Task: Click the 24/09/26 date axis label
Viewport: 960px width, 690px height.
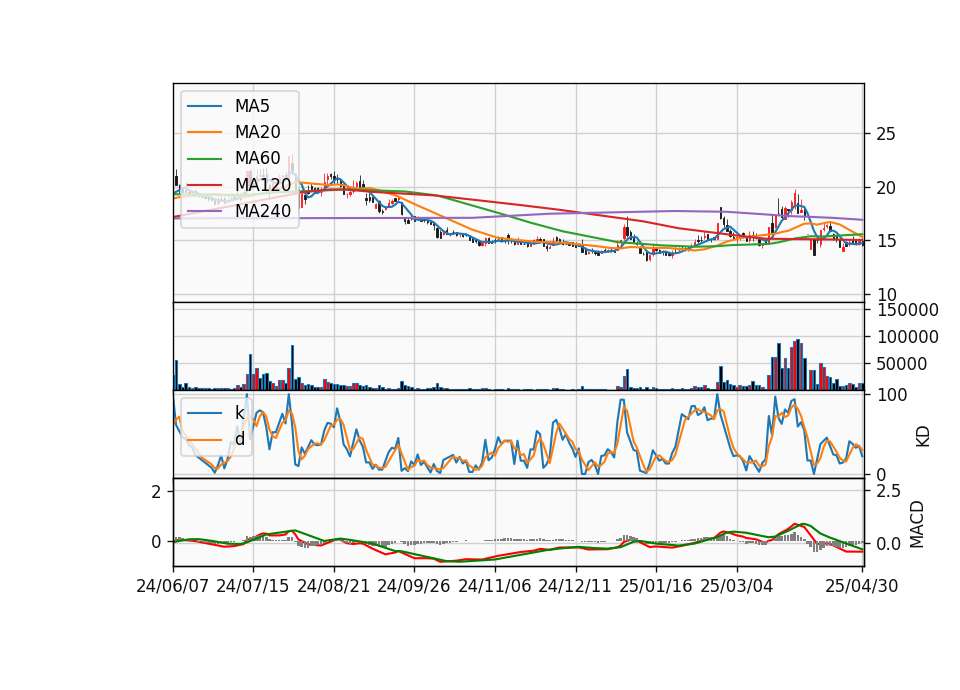Action: (x=414, y=587)
